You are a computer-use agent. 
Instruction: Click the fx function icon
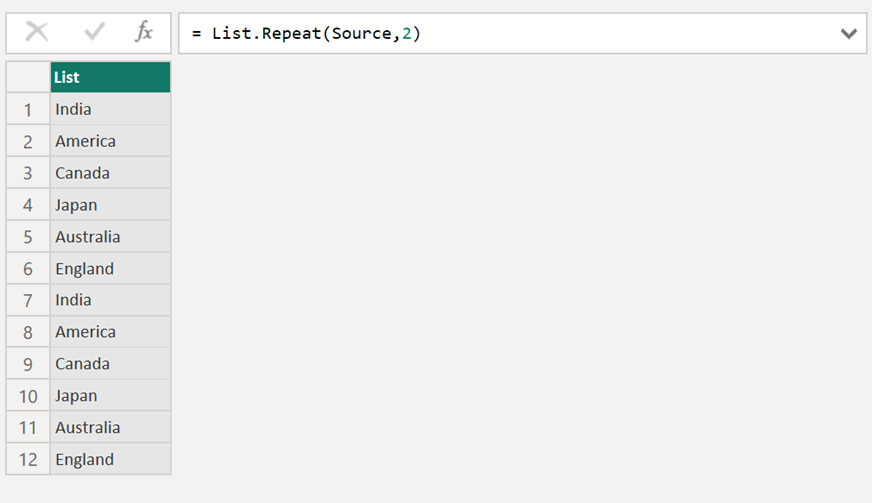144,33
